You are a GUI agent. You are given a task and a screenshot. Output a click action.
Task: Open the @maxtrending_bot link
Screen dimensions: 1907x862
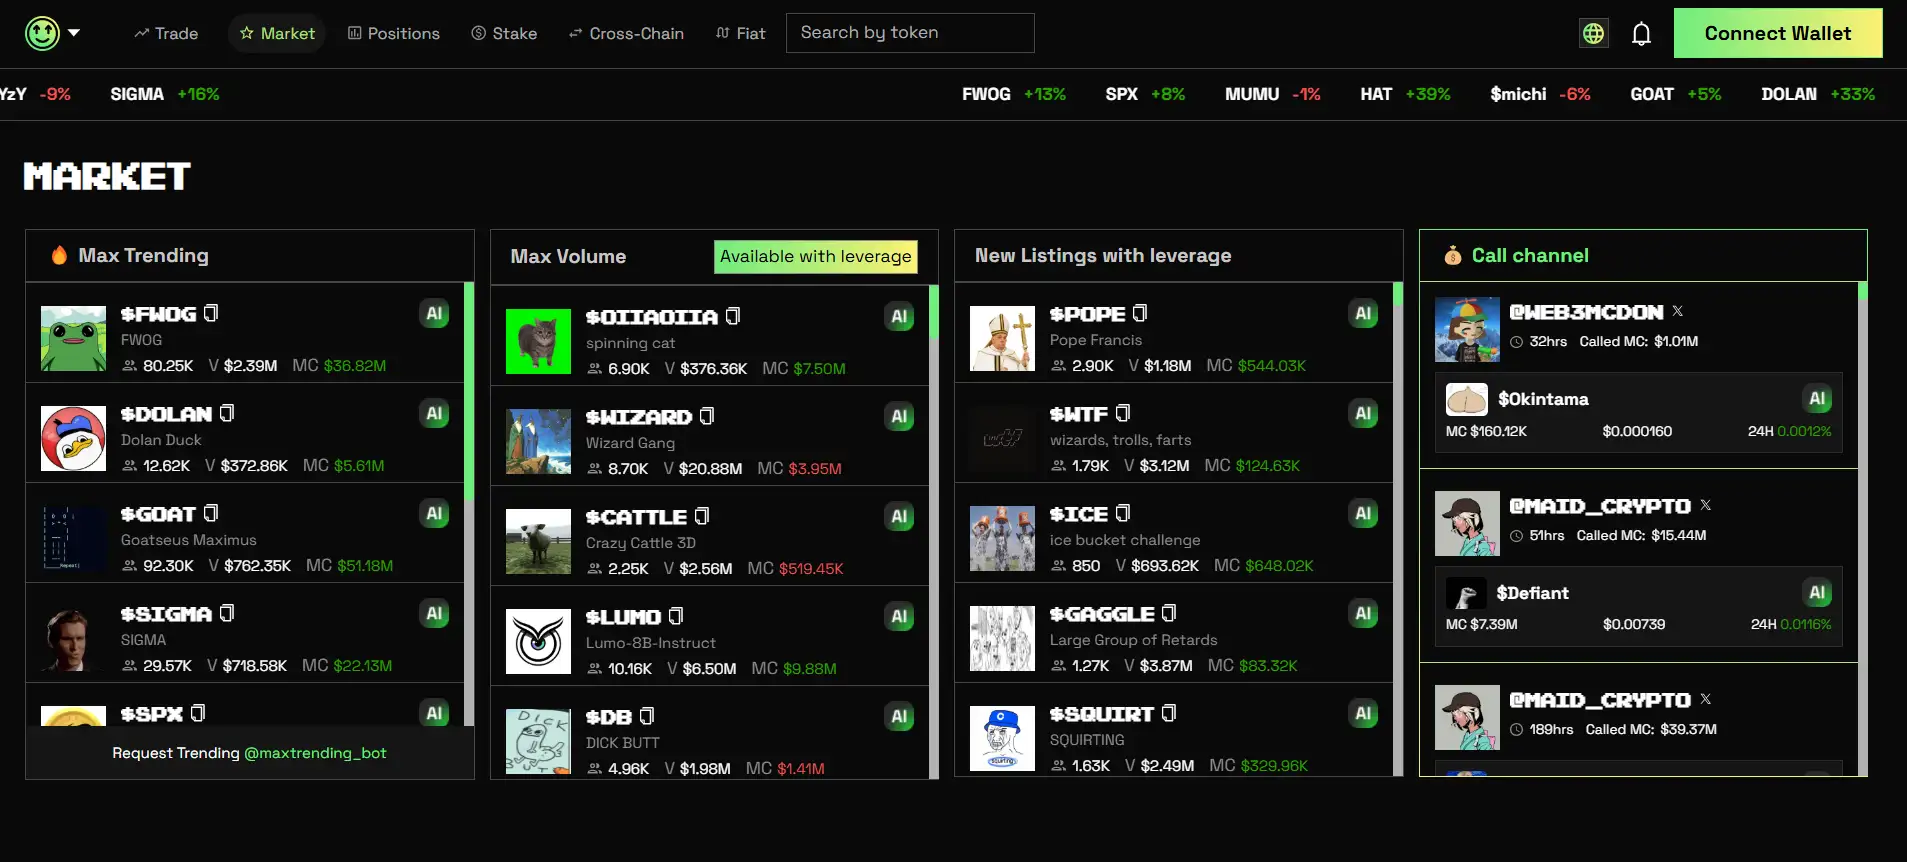pyautogui.click(x=315, y=753)
